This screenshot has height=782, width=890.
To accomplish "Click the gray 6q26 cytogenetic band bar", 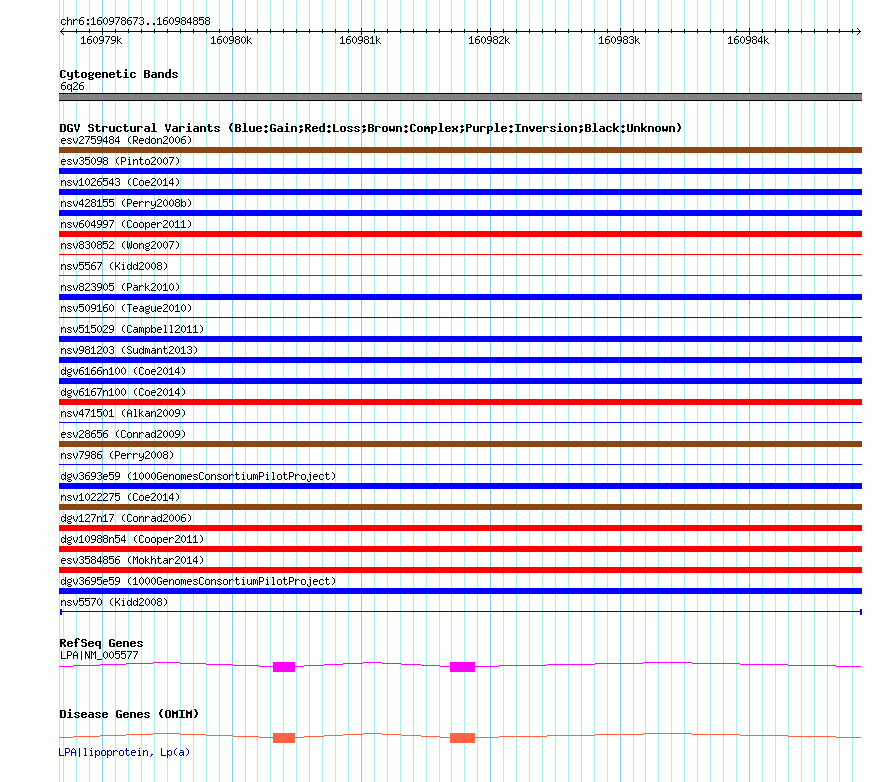I will 460,97.
